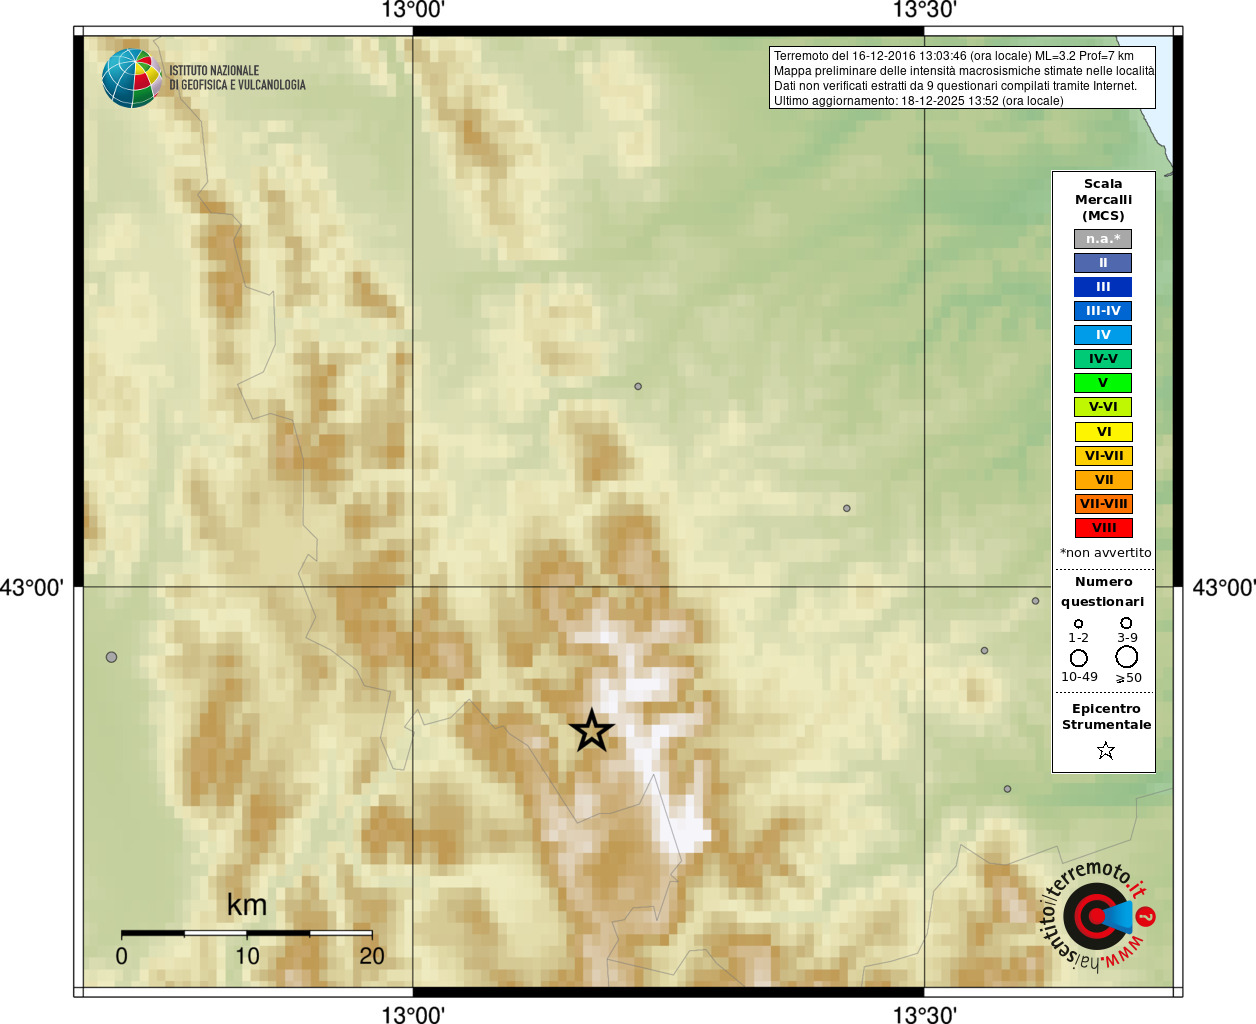Image resolution: width=1256 pixels, height=1024 pixels.
Task: Click the 'Dati non verificati' info line
Action: click(x=955, y=86)
